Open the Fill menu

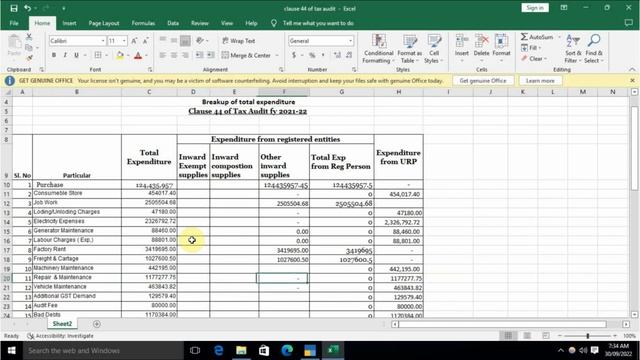coord(531,48)
